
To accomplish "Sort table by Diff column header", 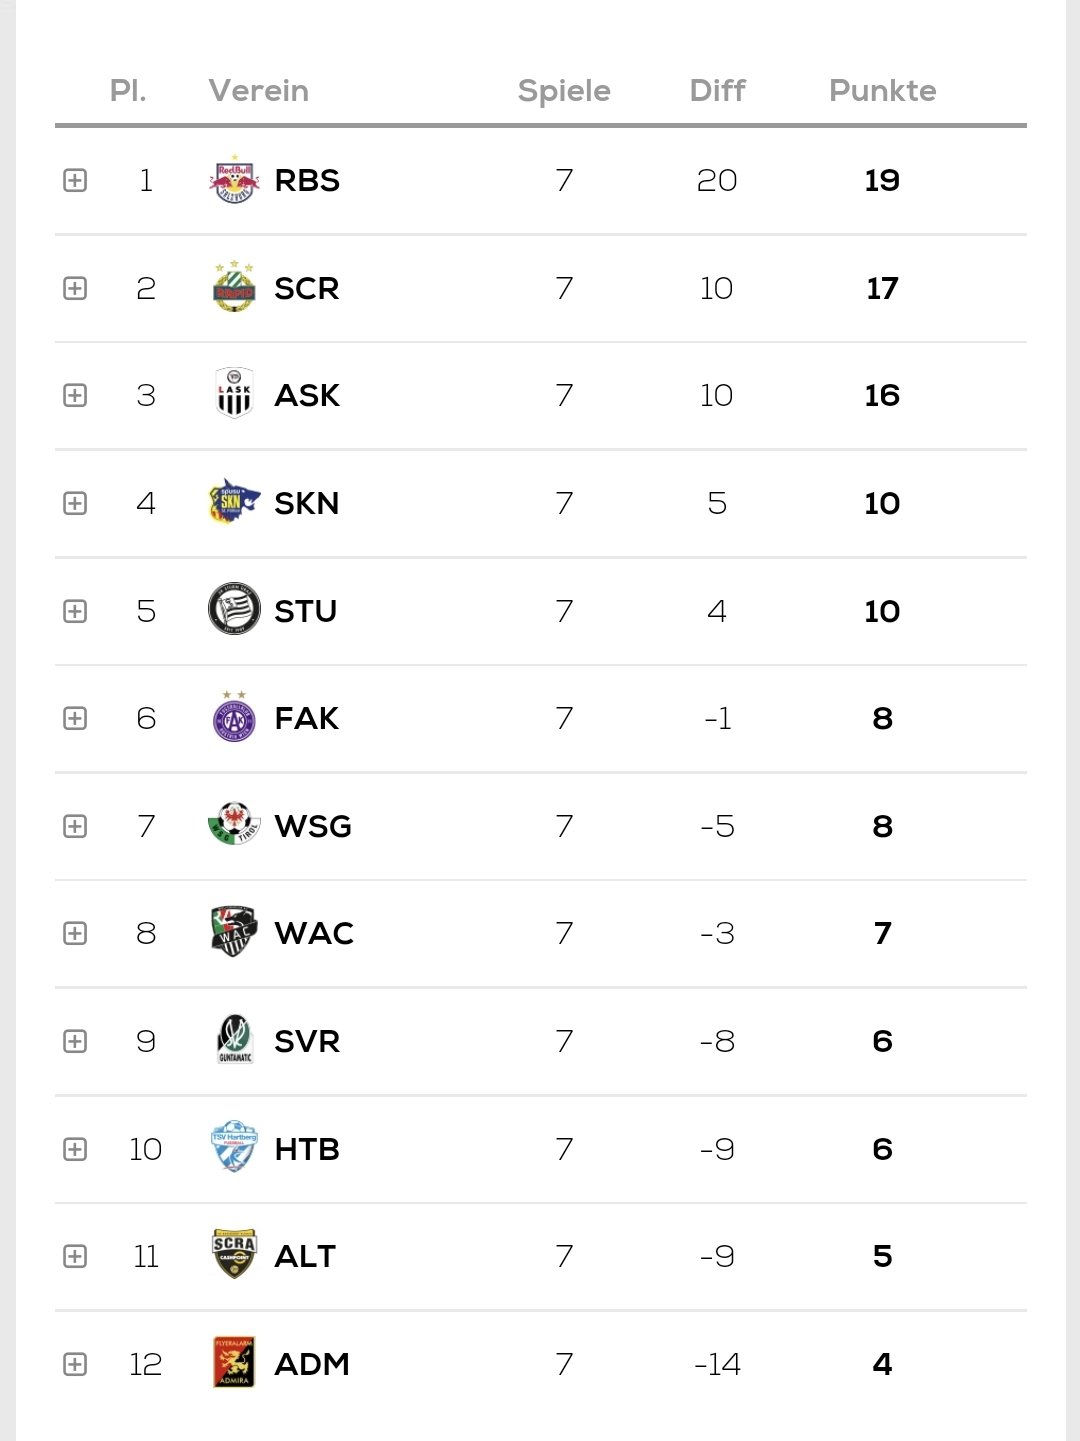I will click(717, 91).
